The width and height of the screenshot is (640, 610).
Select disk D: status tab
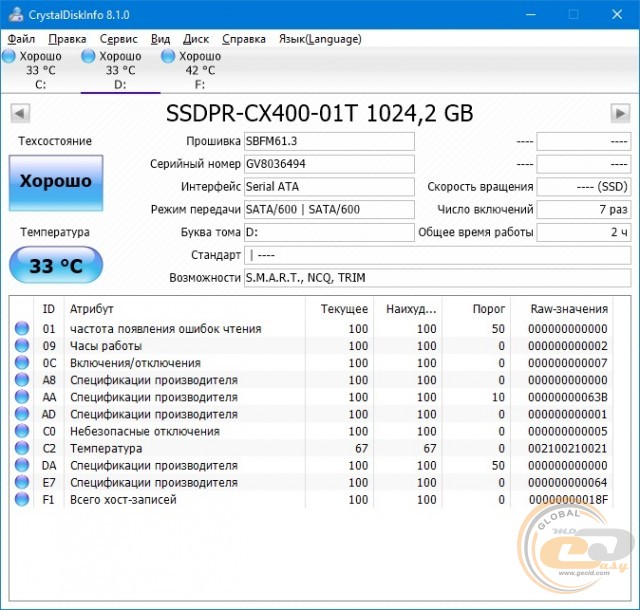(x=120, y=70)
